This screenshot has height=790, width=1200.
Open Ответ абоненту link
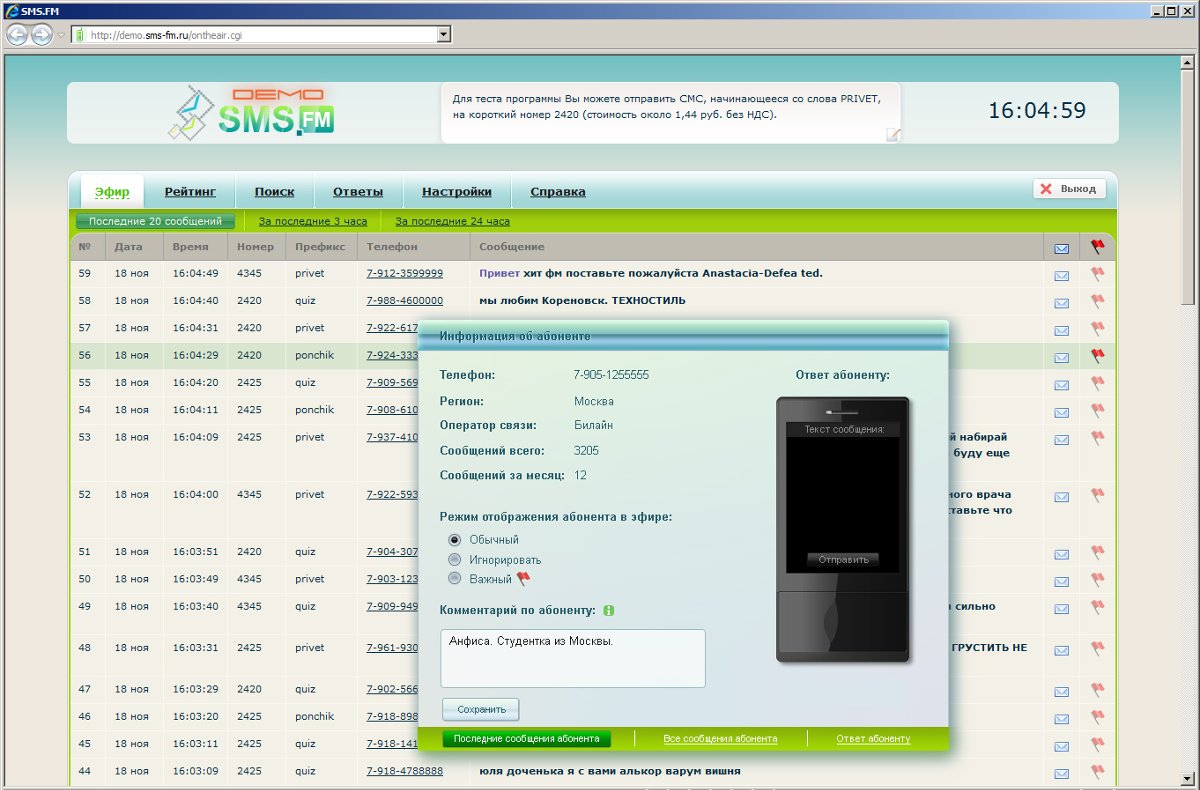point(873,739)
